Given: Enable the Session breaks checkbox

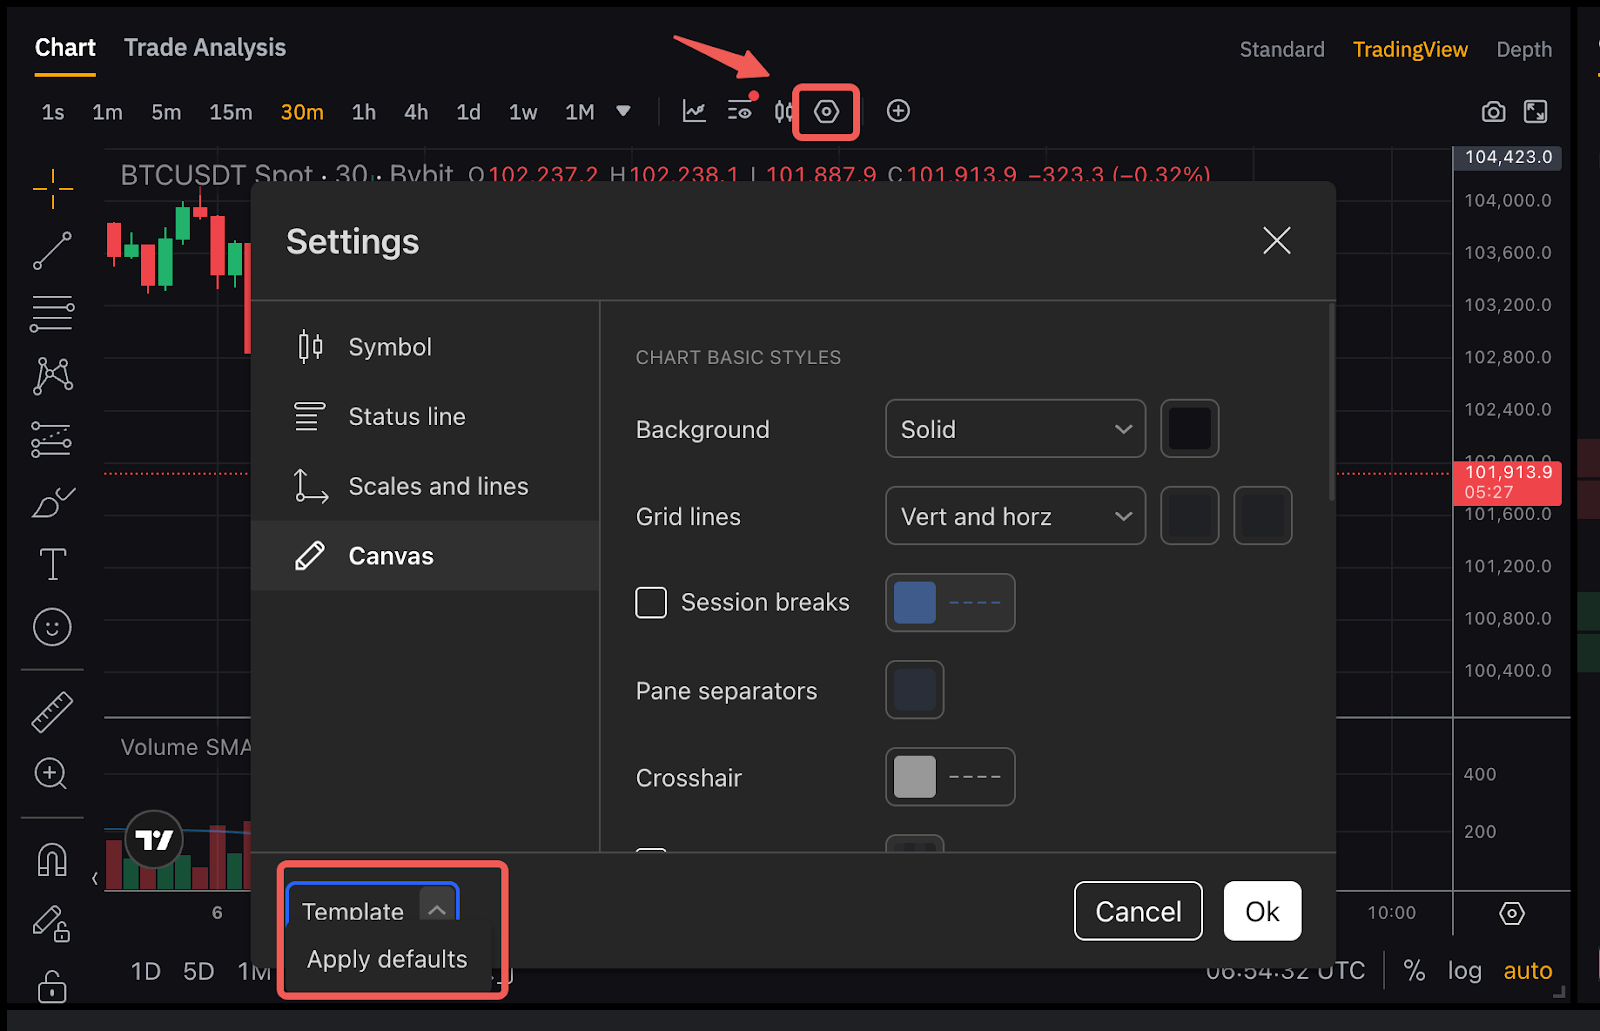Looking at the screenshot, I should (651, 603).
